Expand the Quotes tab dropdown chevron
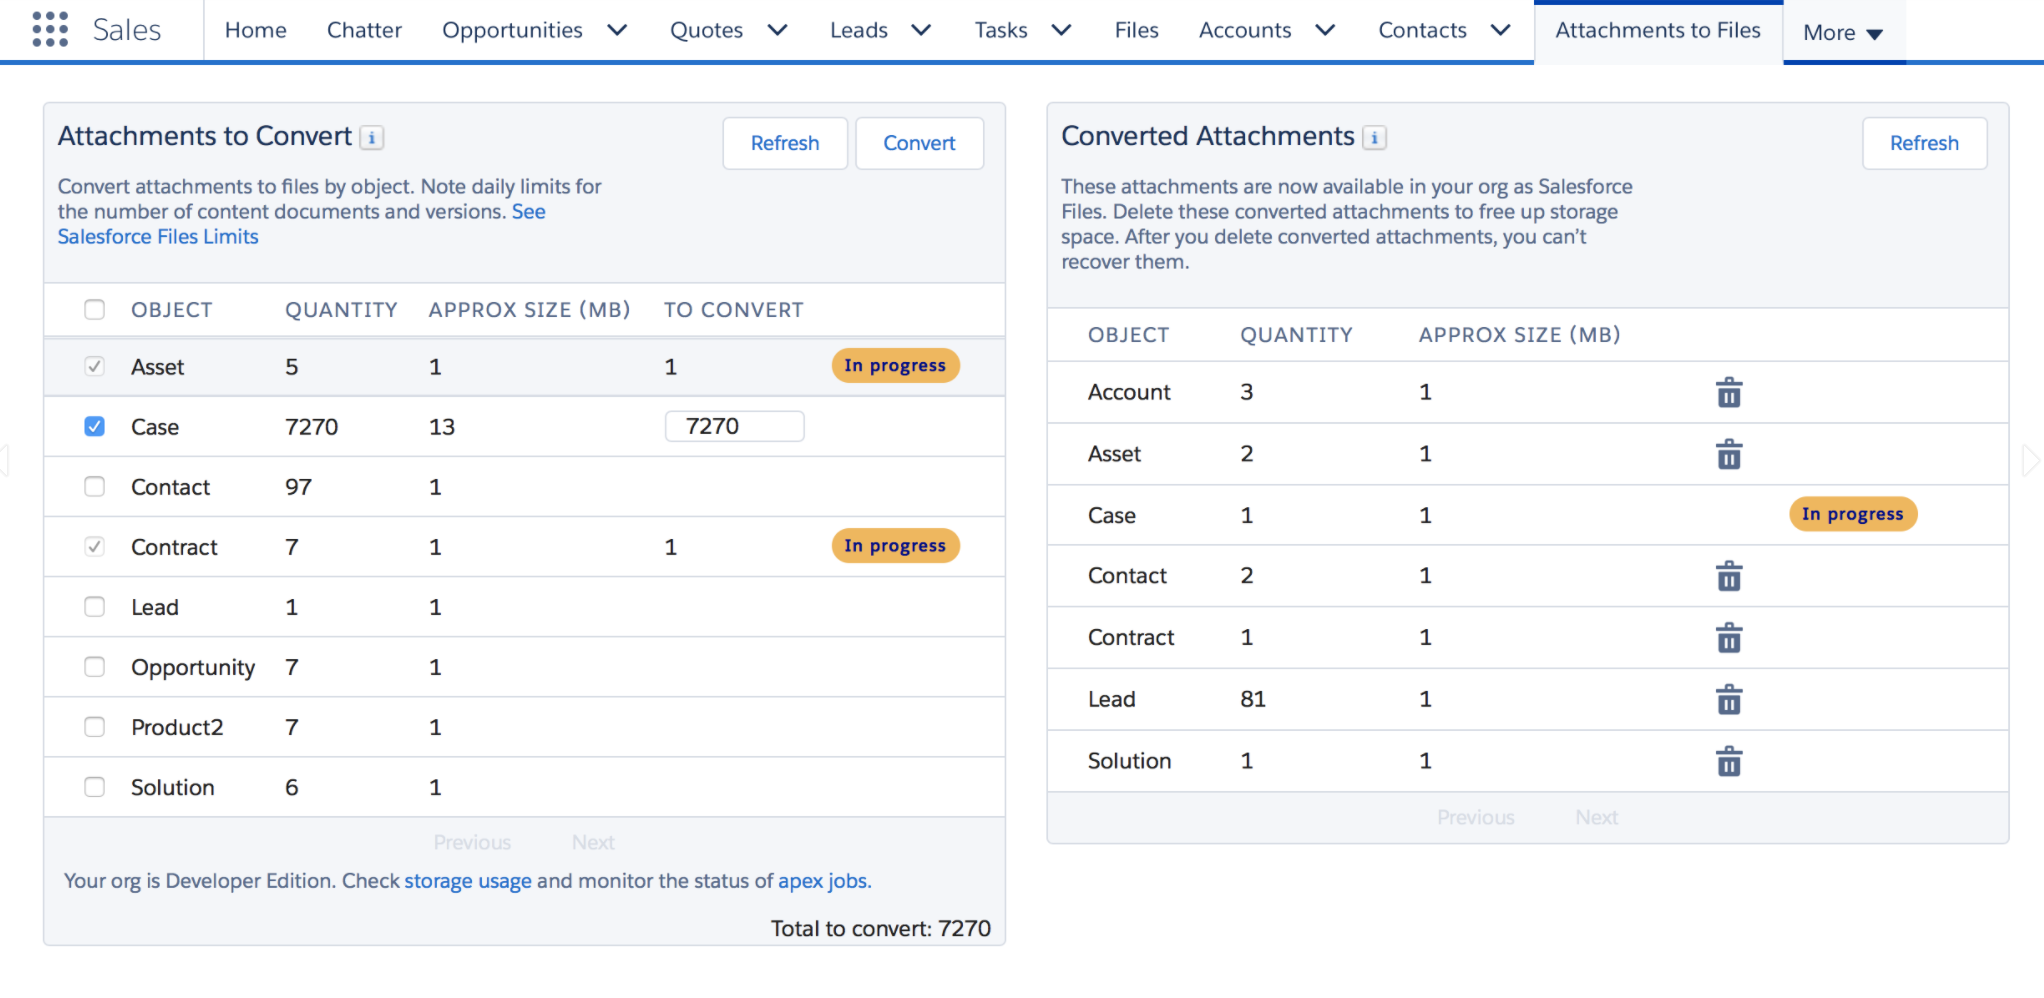This screenshot has height=998, width=2044. [777, 31]
